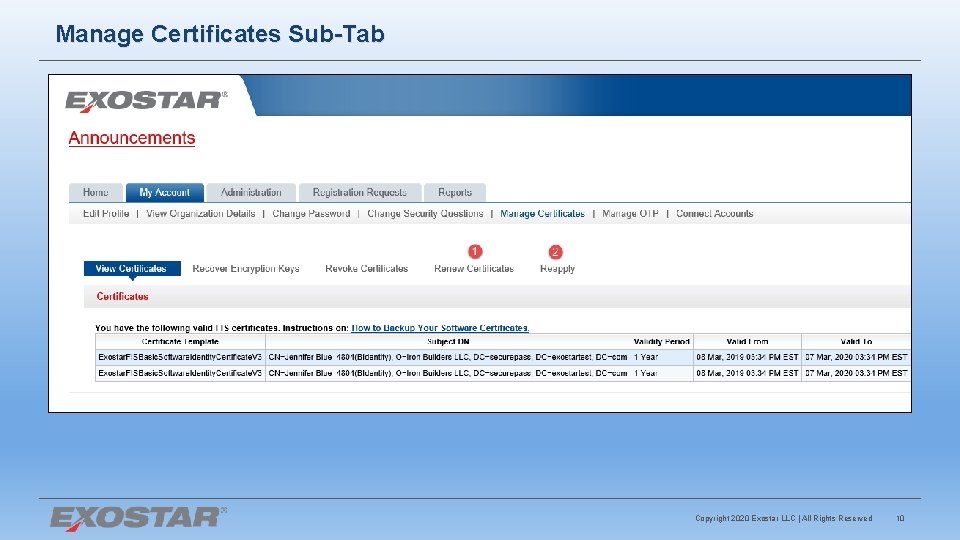The width and height of the screenshot is (960, 540).
Task: Open the Administration tab
Action: [251, 192]
